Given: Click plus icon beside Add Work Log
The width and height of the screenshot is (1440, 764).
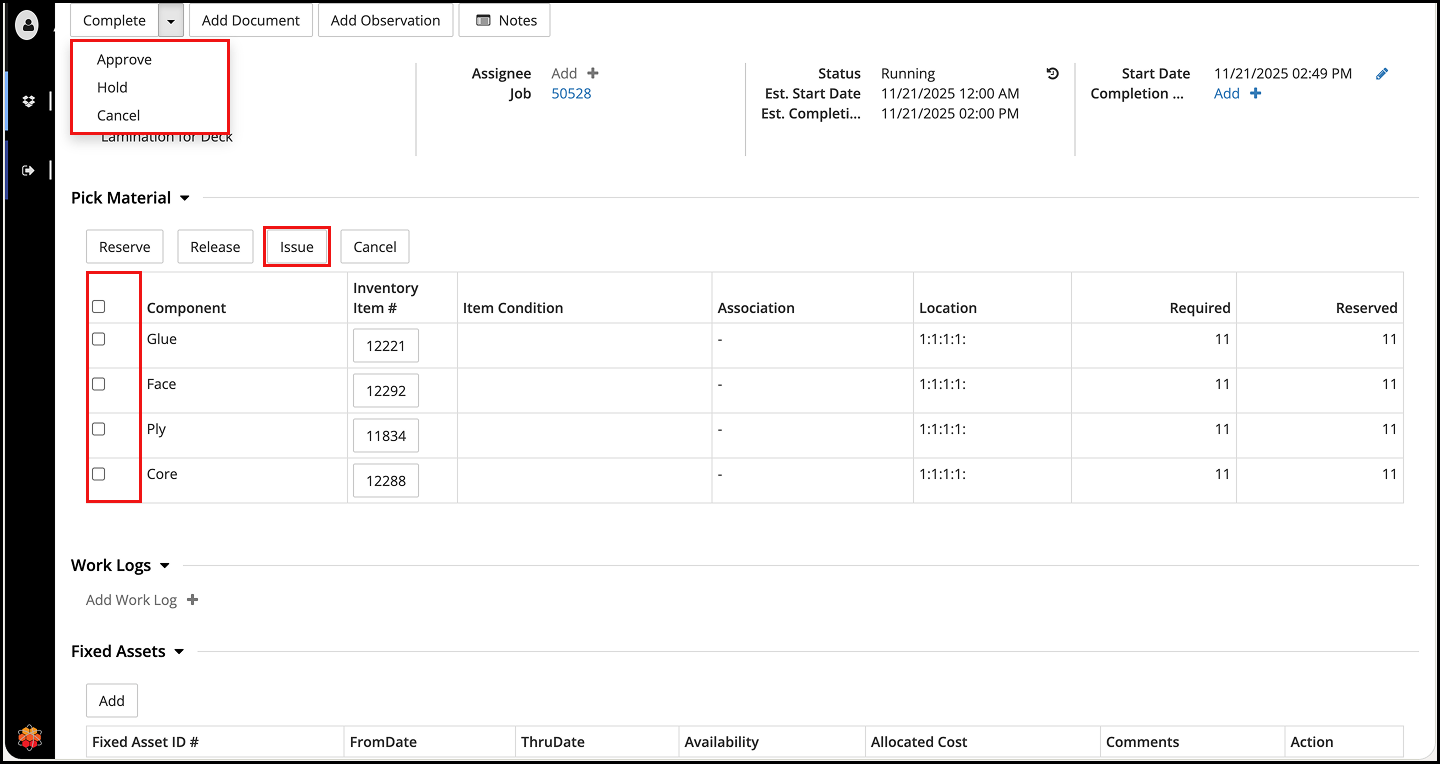Looking at the screenshot, I should (x=193, y=600).
